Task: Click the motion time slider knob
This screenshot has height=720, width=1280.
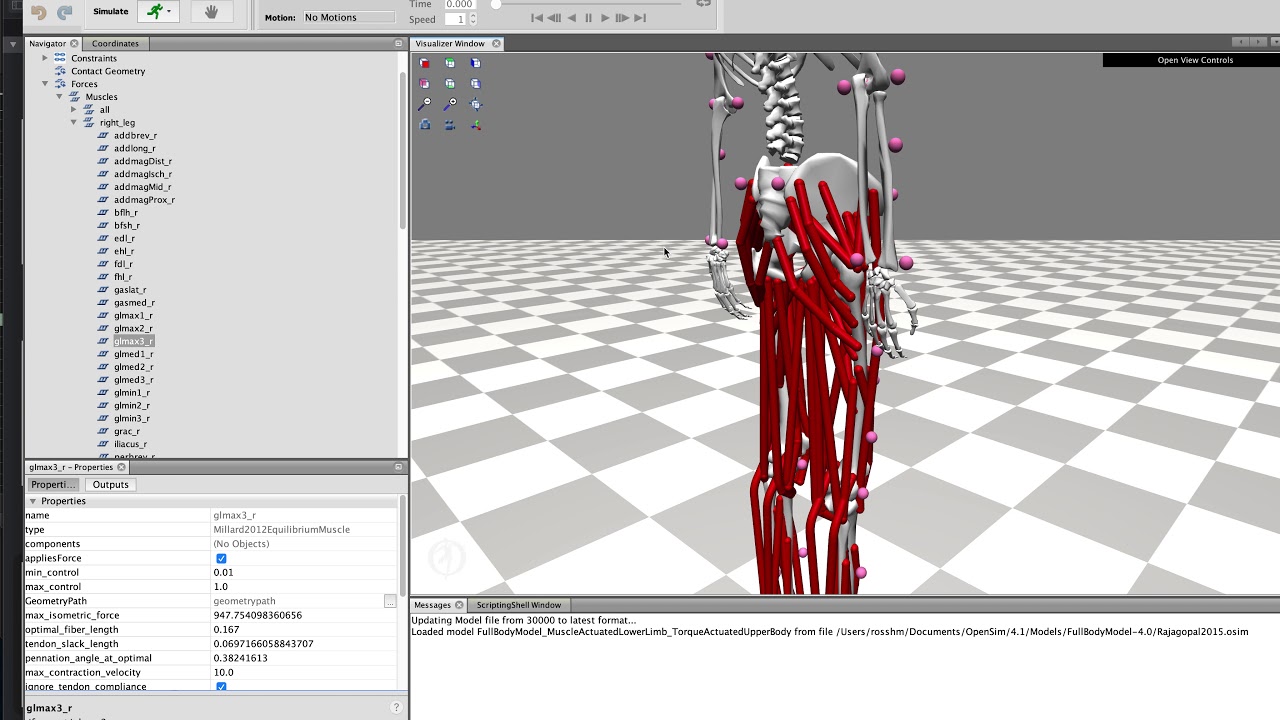Action: [x=496, y=4]
